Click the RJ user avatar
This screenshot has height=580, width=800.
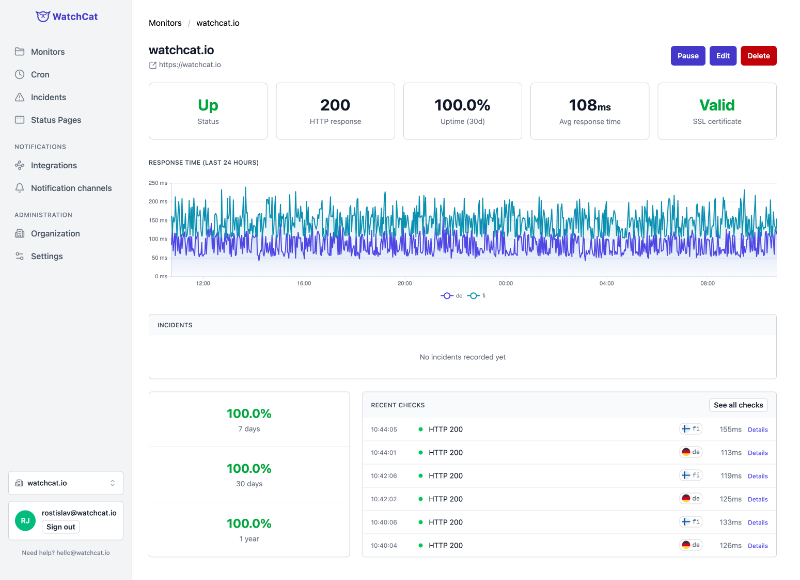[25, 521]
